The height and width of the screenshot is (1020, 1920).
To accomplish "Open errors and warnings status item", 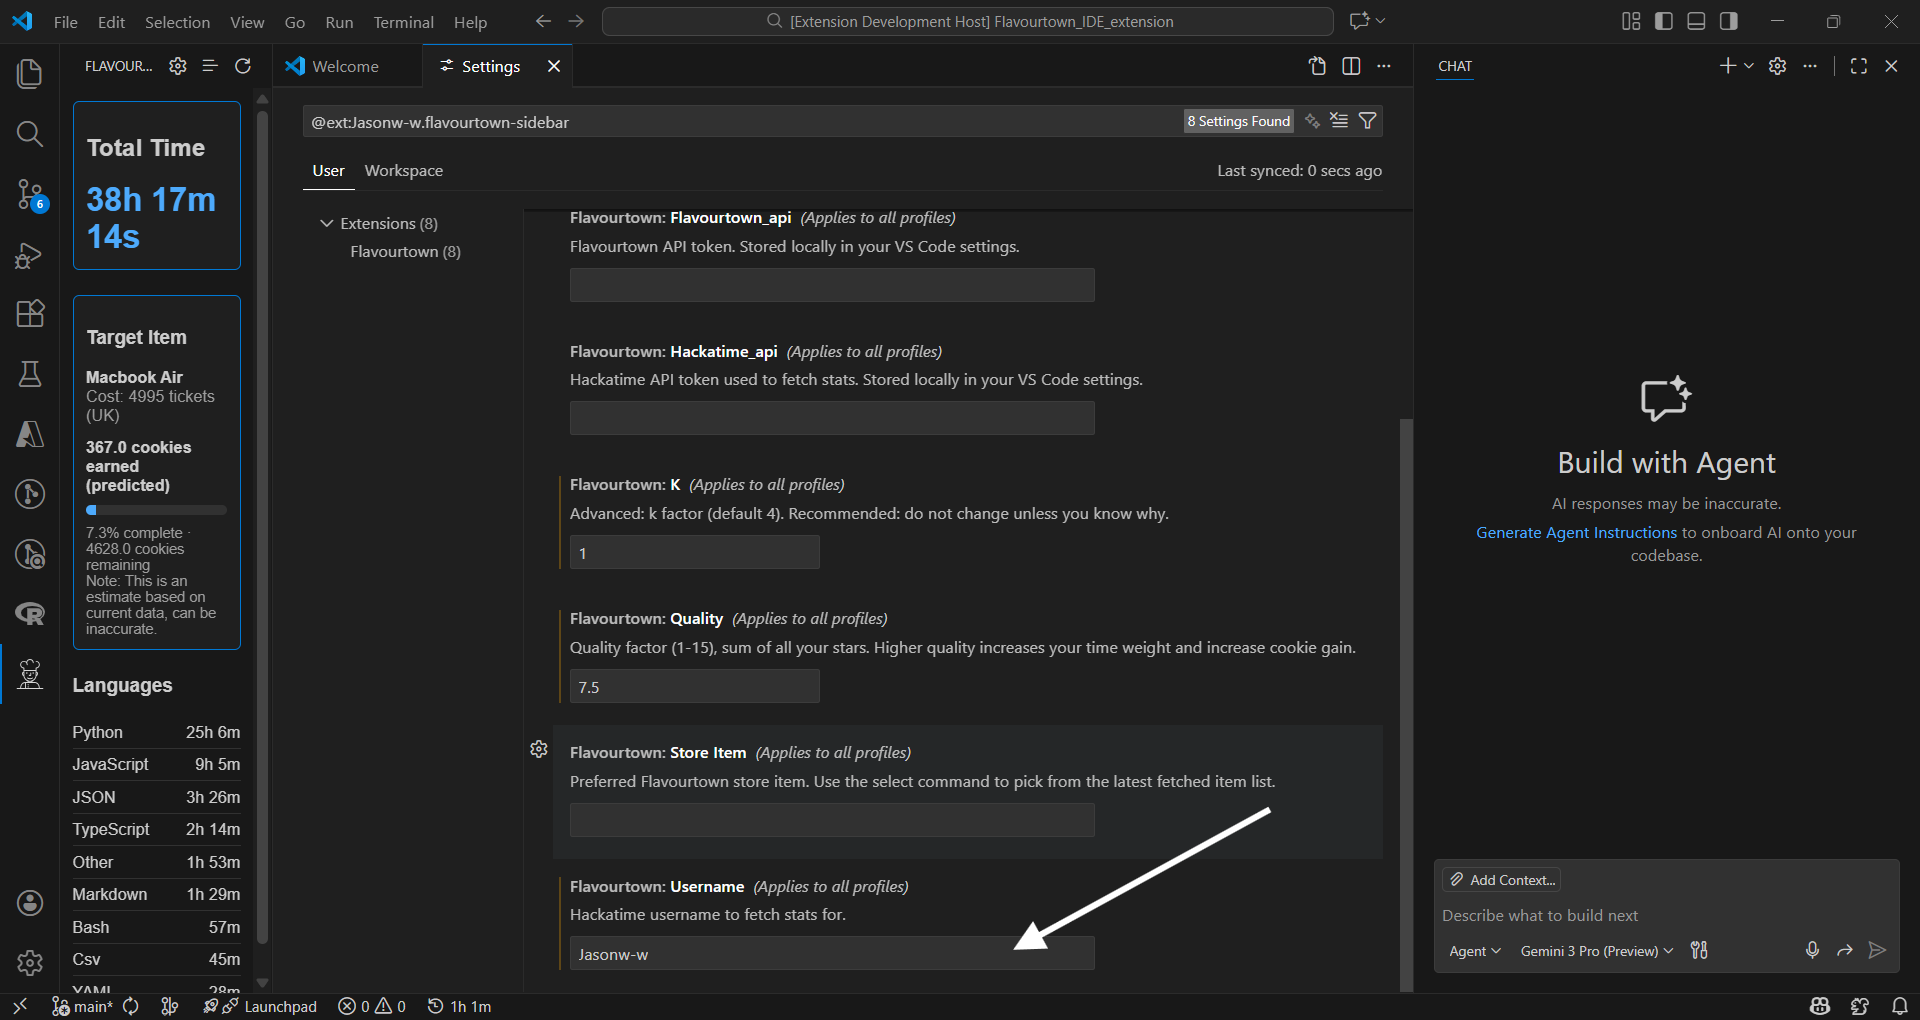I will (372, 1006).
